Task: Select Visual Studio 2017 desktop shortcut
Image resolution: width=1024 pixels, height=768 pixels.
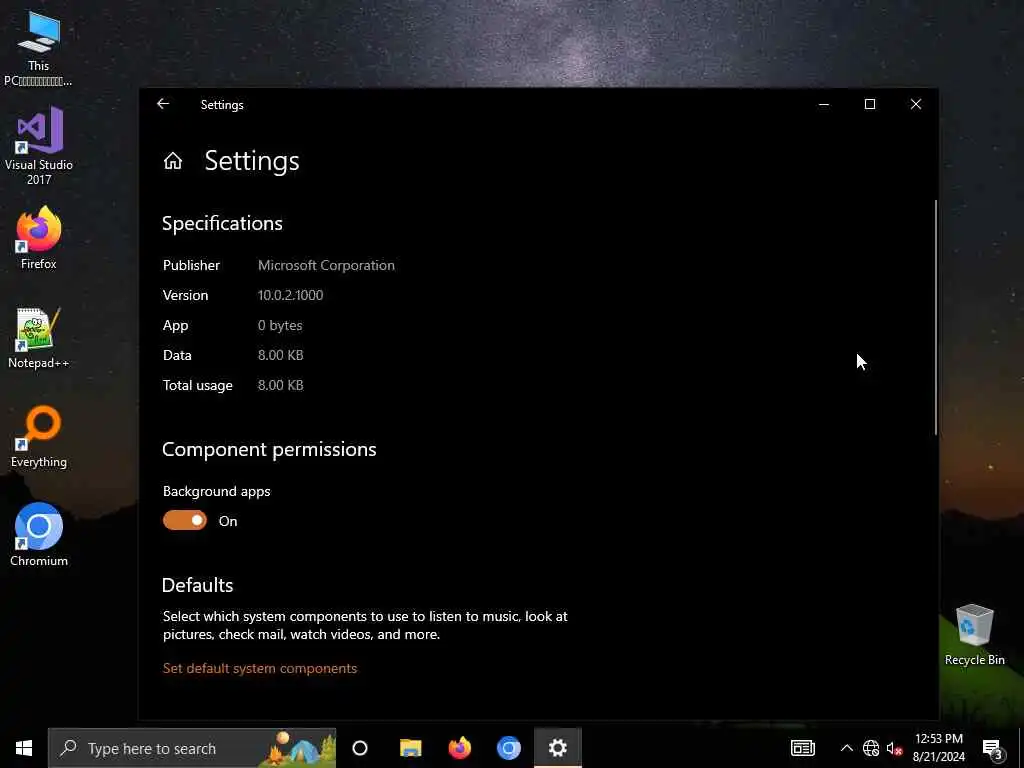Action: [39, 147]
